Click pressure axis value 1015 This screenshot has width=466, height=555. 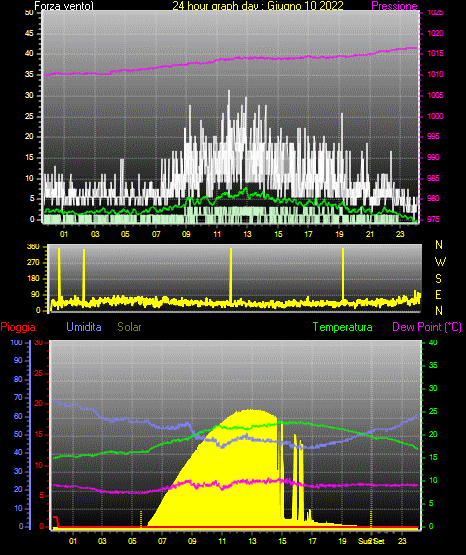pos(435,53)
